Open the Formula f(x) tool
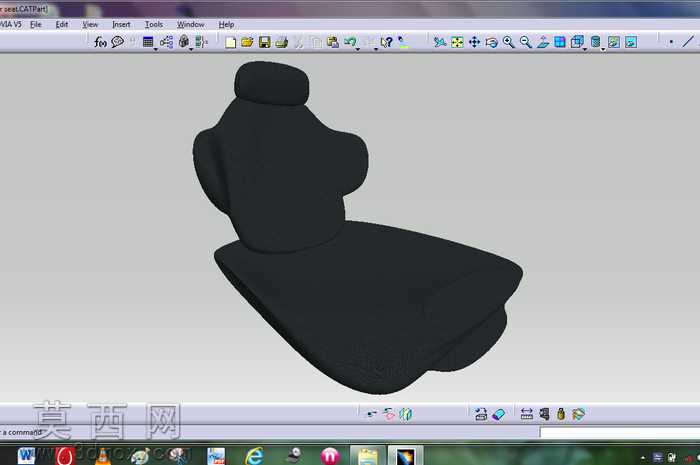700x465 pixels. (x=100, y=42)
